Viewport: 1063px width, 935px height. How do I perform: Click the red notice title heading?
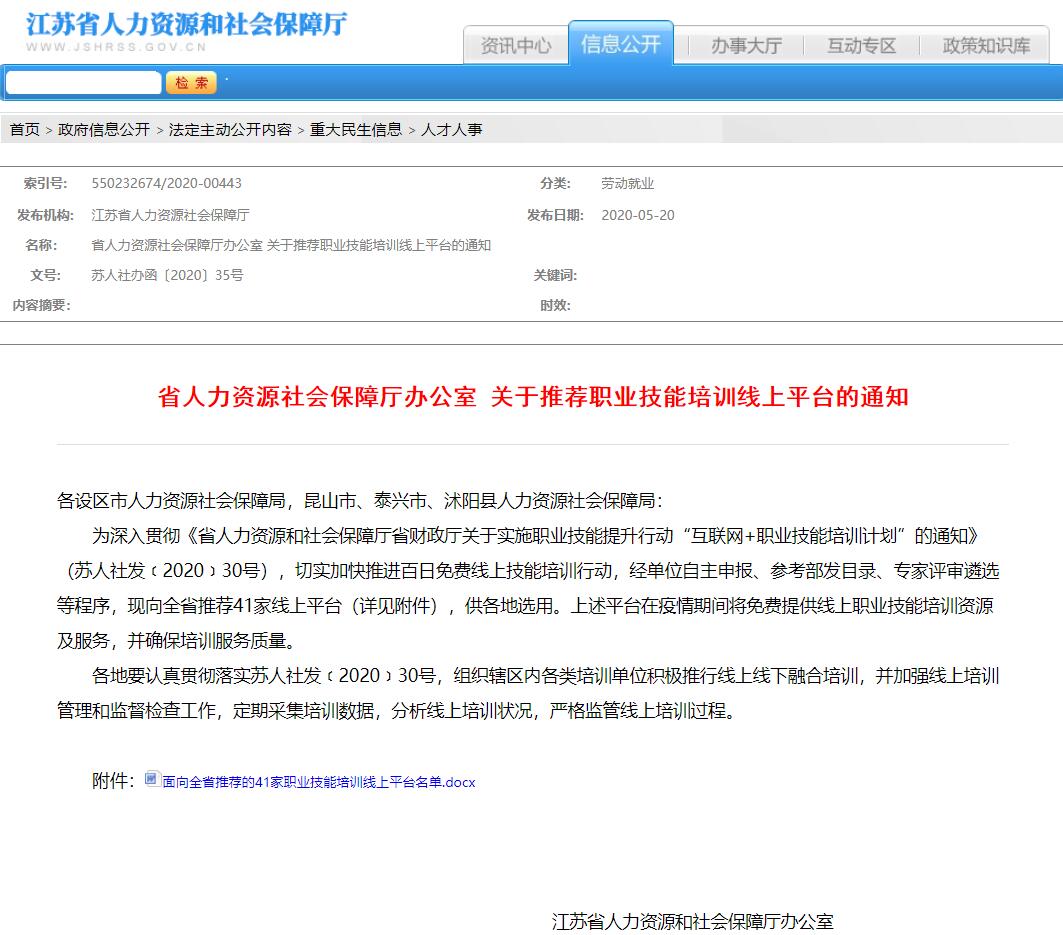pyautogui.click(x=532, y=397)
